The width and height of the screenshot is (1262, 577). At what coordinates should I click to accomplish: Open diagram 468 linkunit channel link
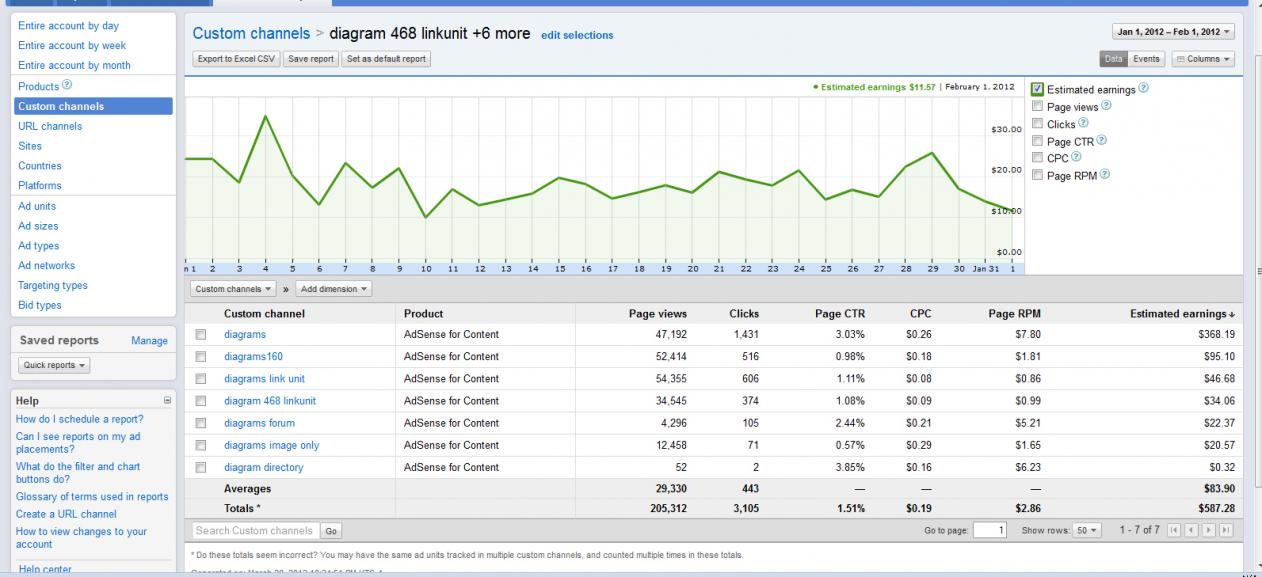click(x=270, y=401)
